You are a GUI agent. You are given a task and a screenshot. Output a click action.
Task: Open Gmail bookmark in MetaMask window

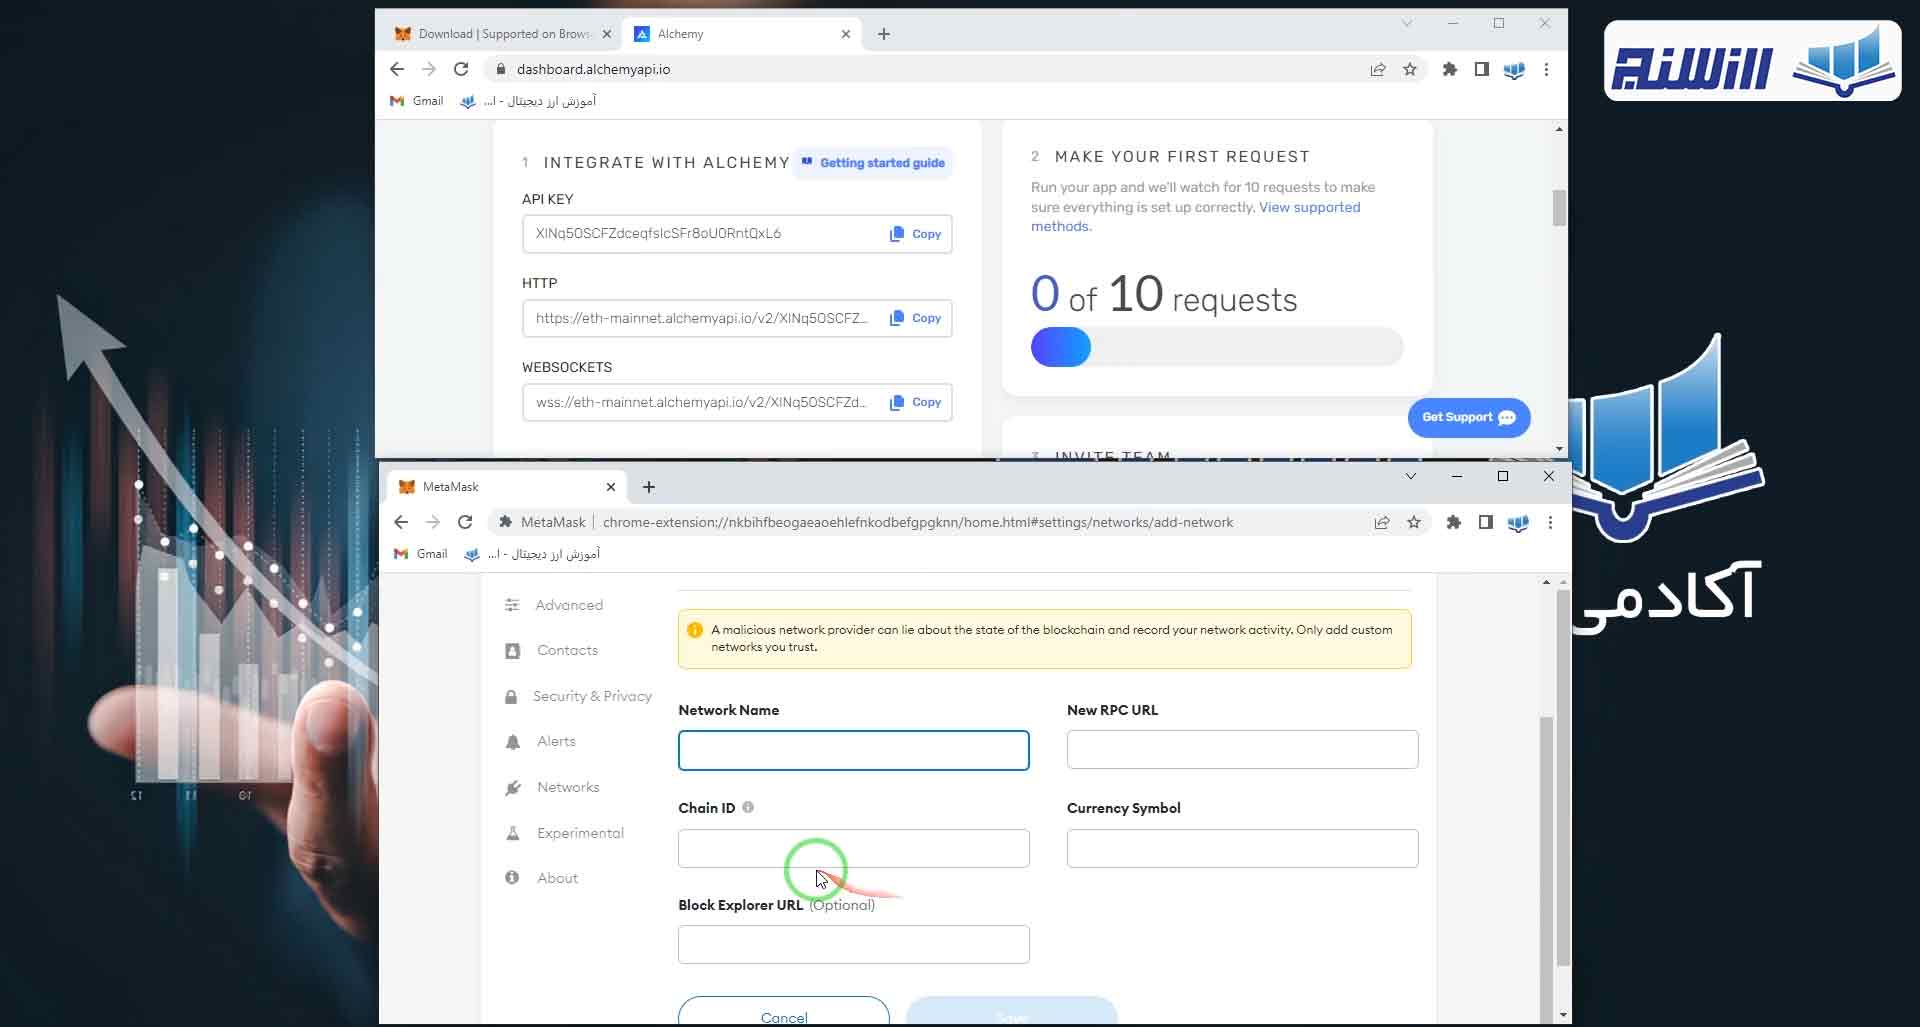(x=421, y=554)
